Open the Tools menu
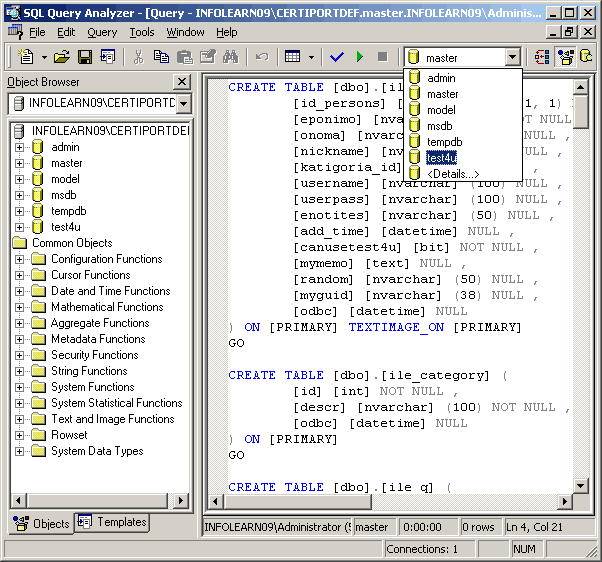This screenshot has height=562, width=602. [142, 32]
